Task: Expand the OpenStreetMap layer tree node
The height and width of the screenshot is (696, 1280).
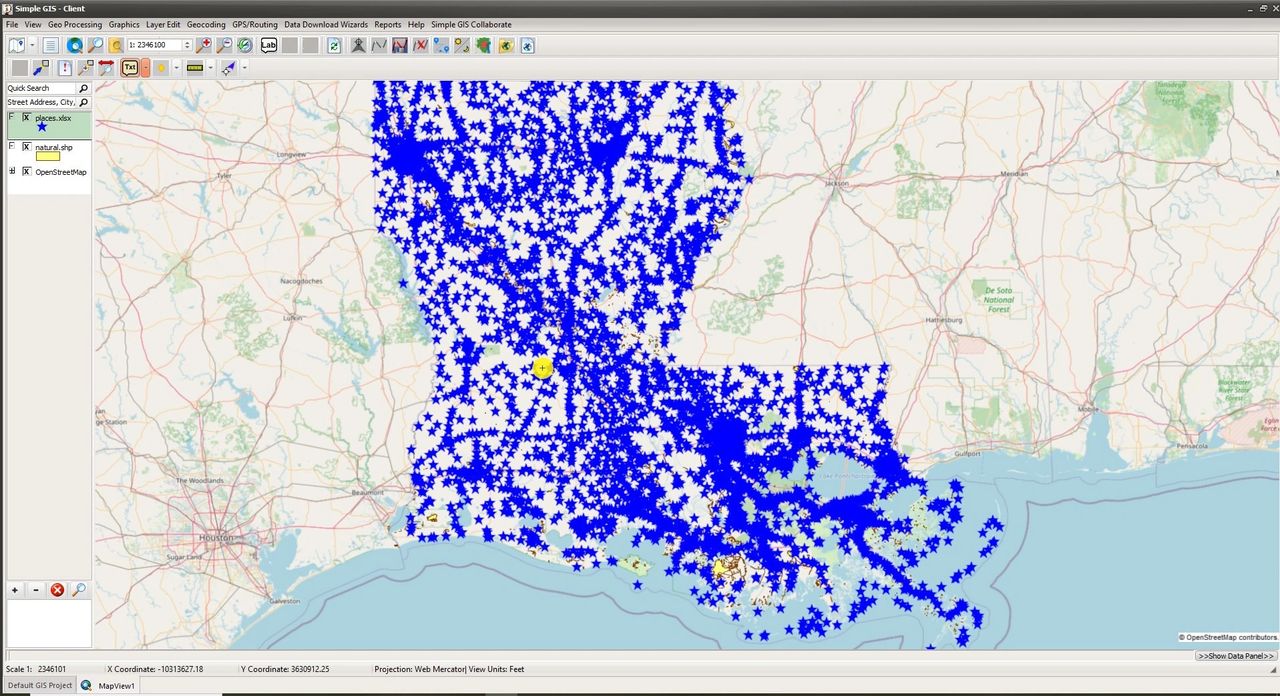Action: [12, 172]
